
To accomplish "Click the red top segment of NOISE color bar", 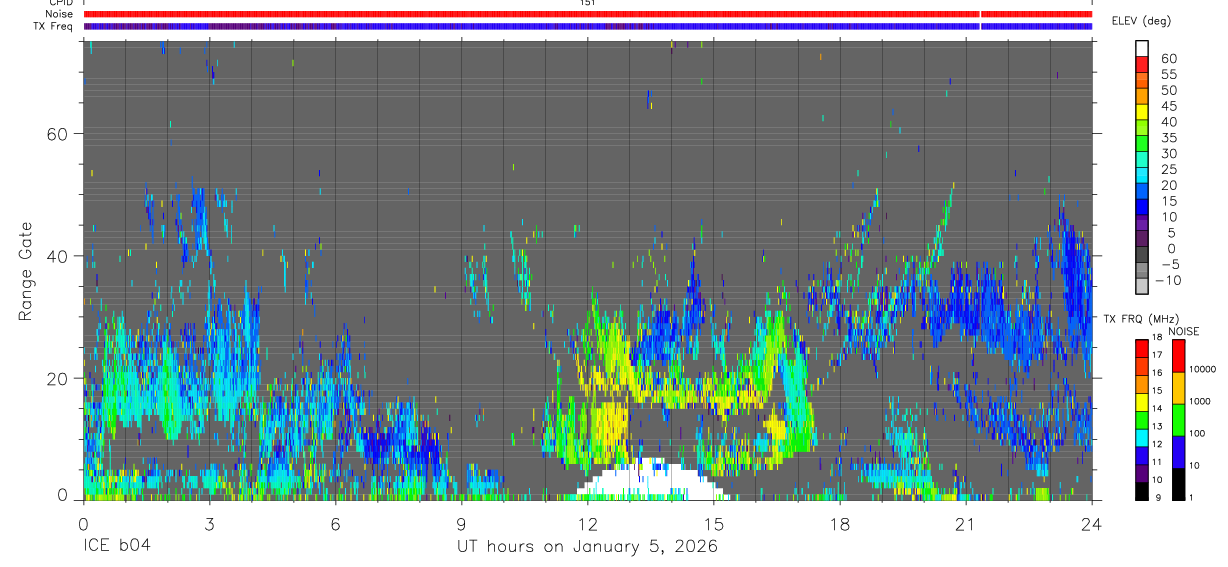I will [x=1180, y=356].
